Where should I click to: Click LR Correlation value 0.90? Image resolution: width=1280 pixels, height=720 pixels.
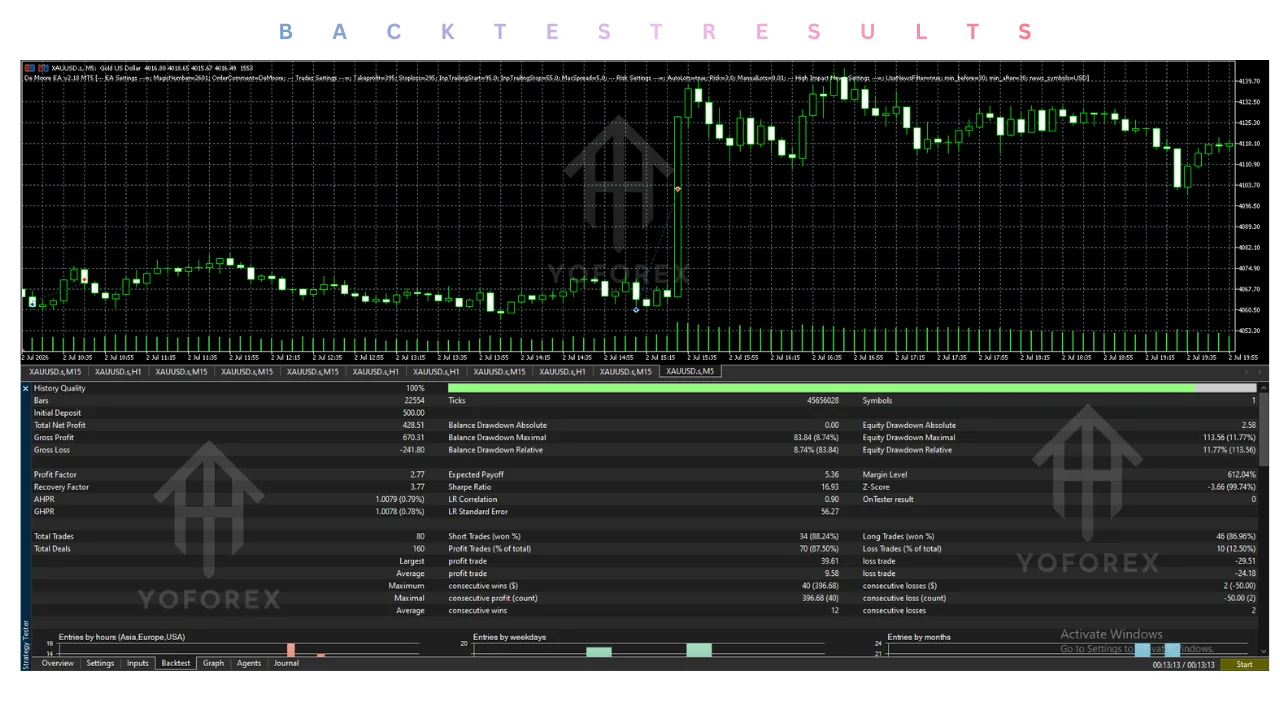[x=832, y=499]
